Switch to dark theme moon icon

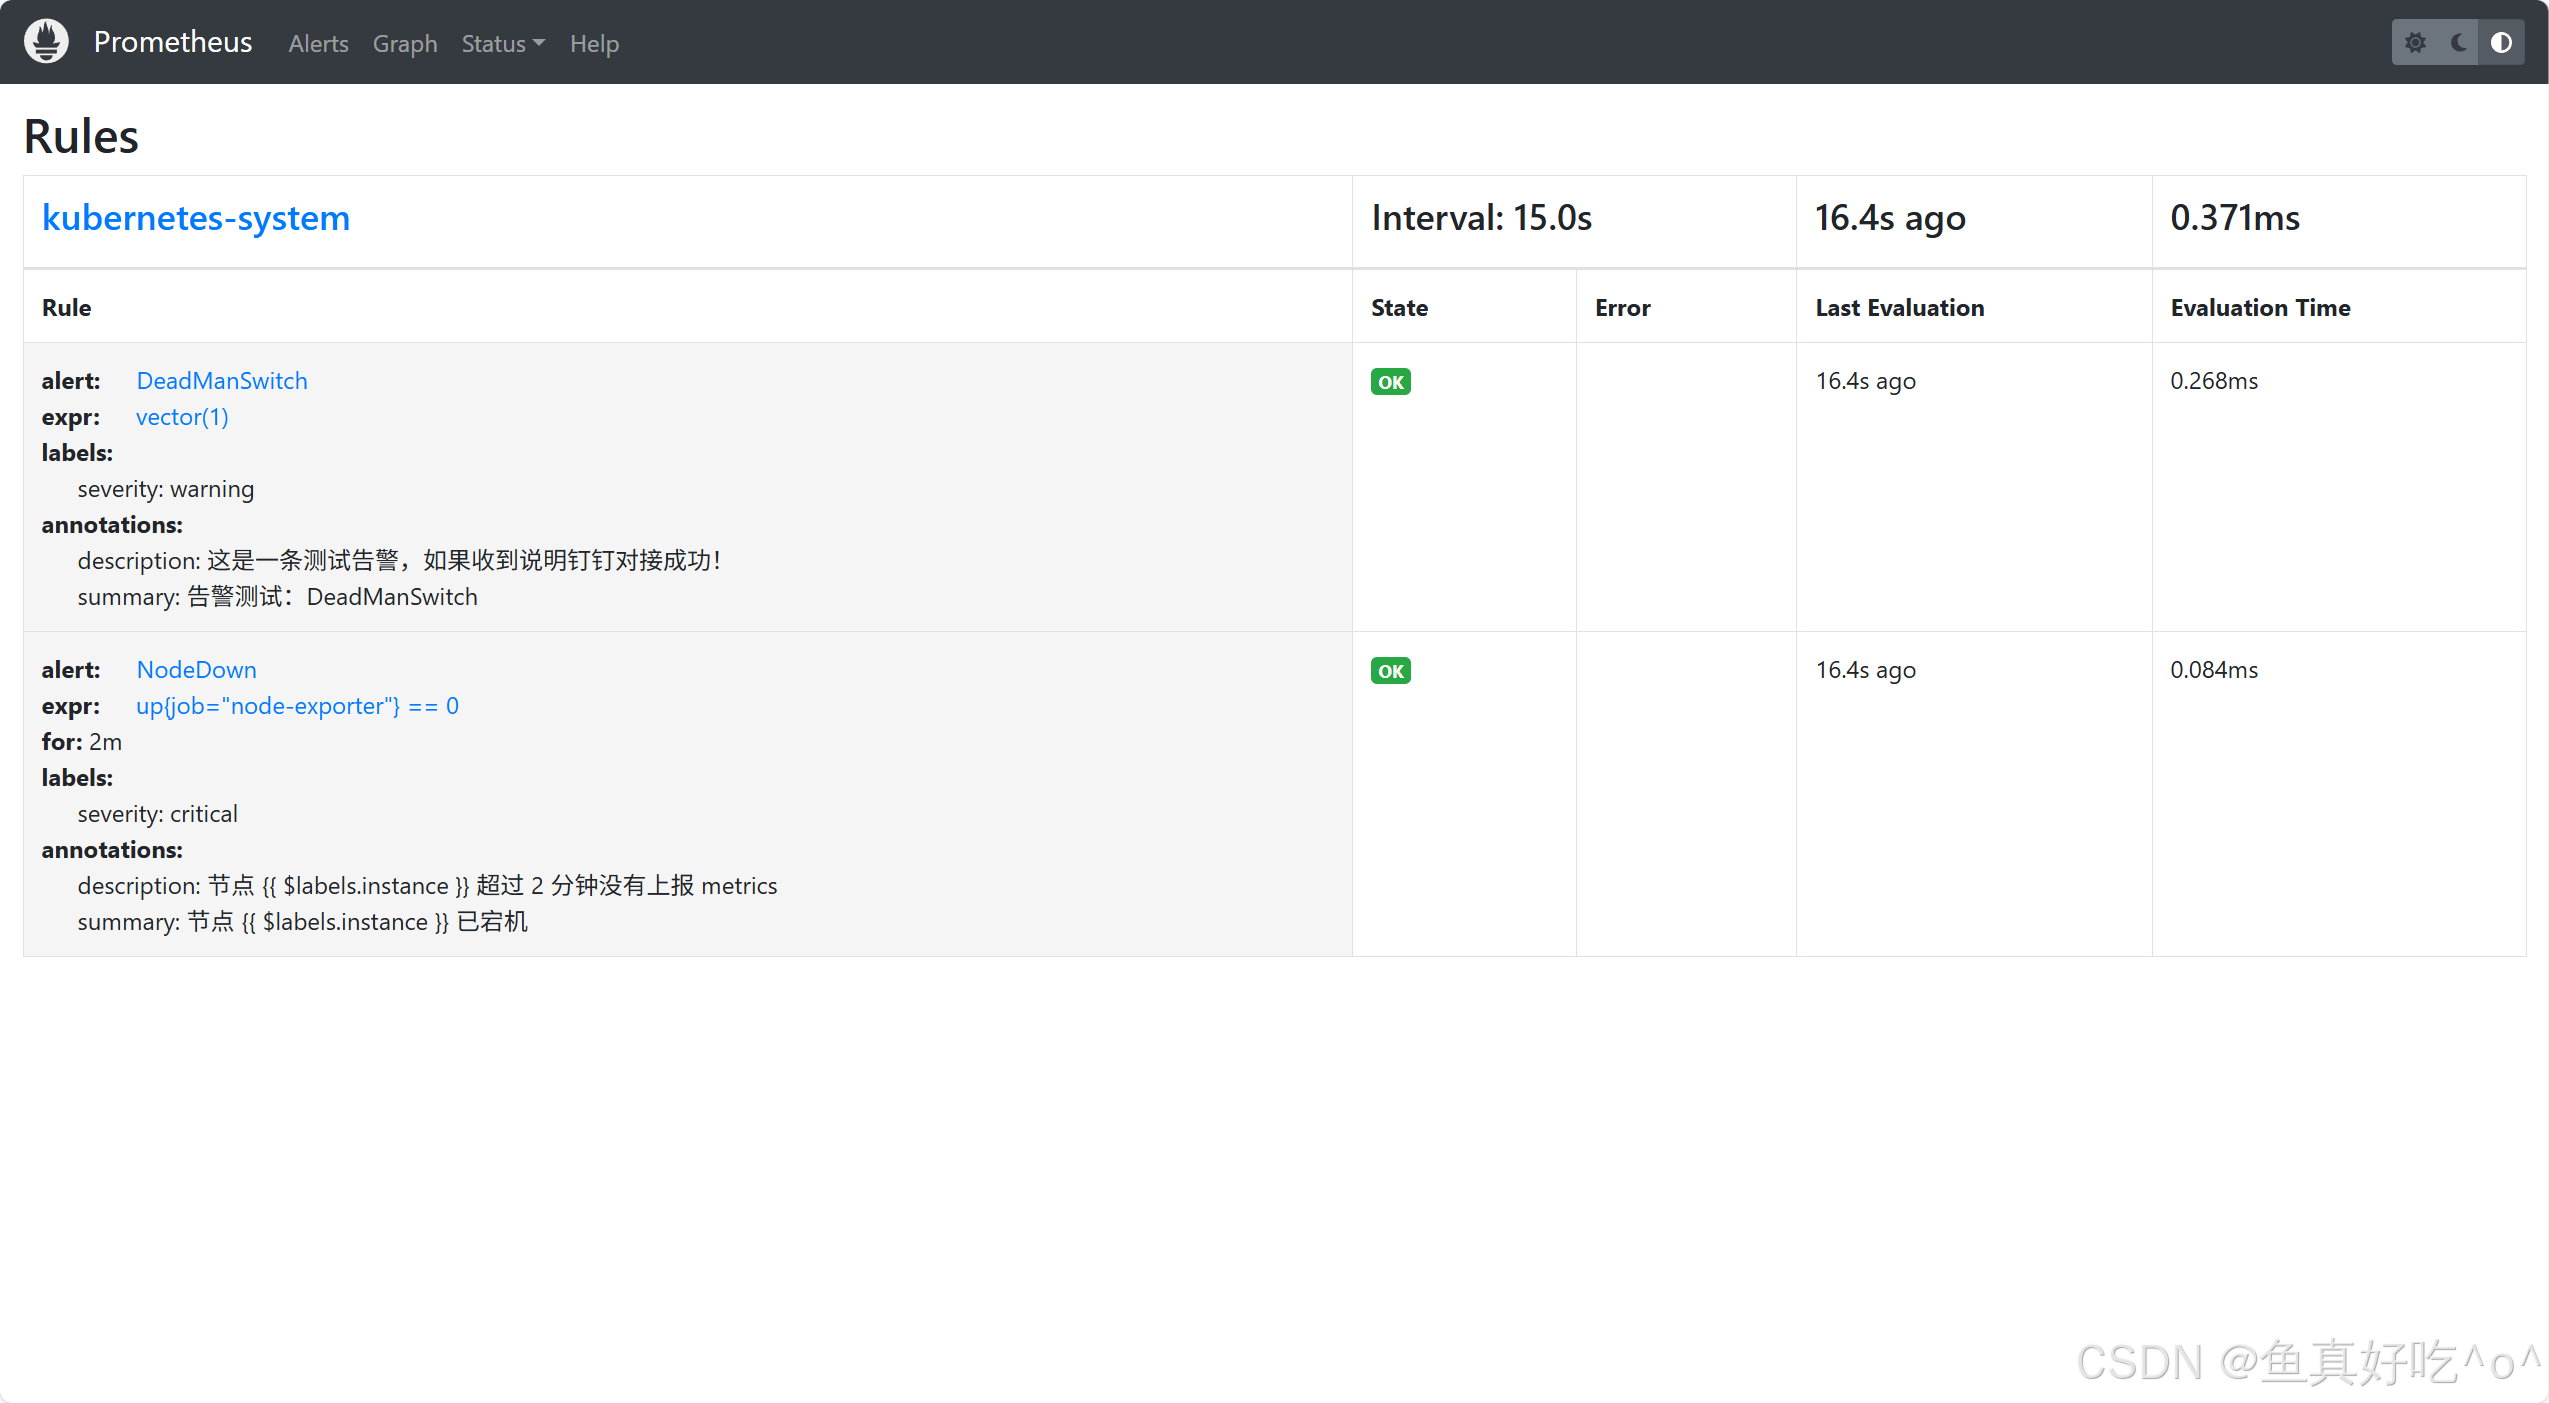pos(2458,43)
